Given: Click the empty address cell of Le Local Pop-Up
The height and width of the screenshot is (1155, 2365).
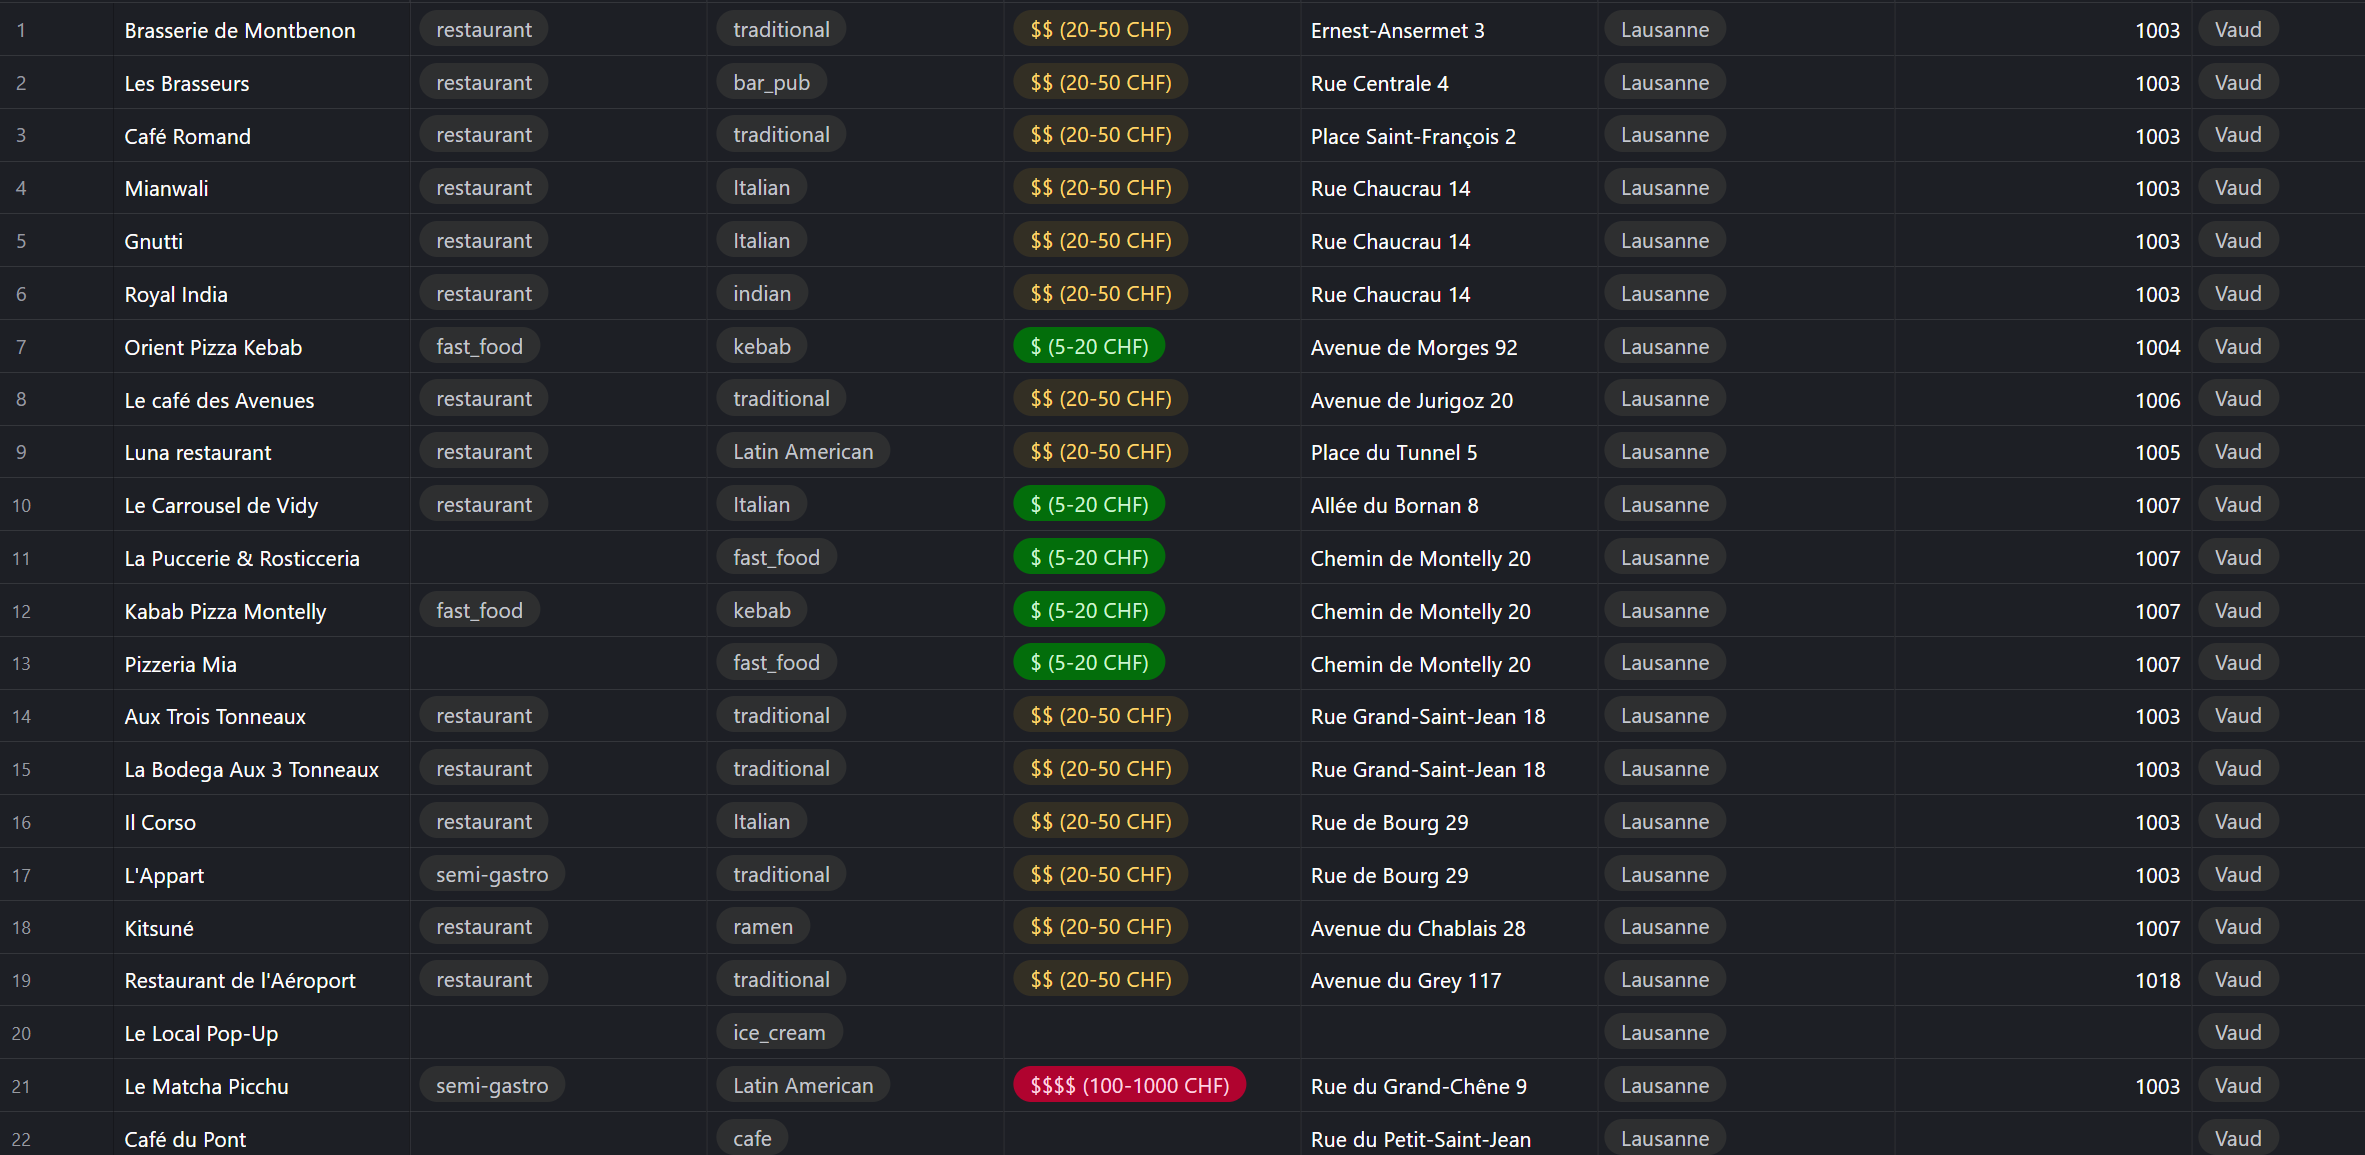Looking at the screenshot, I should pos(1447,1033).
